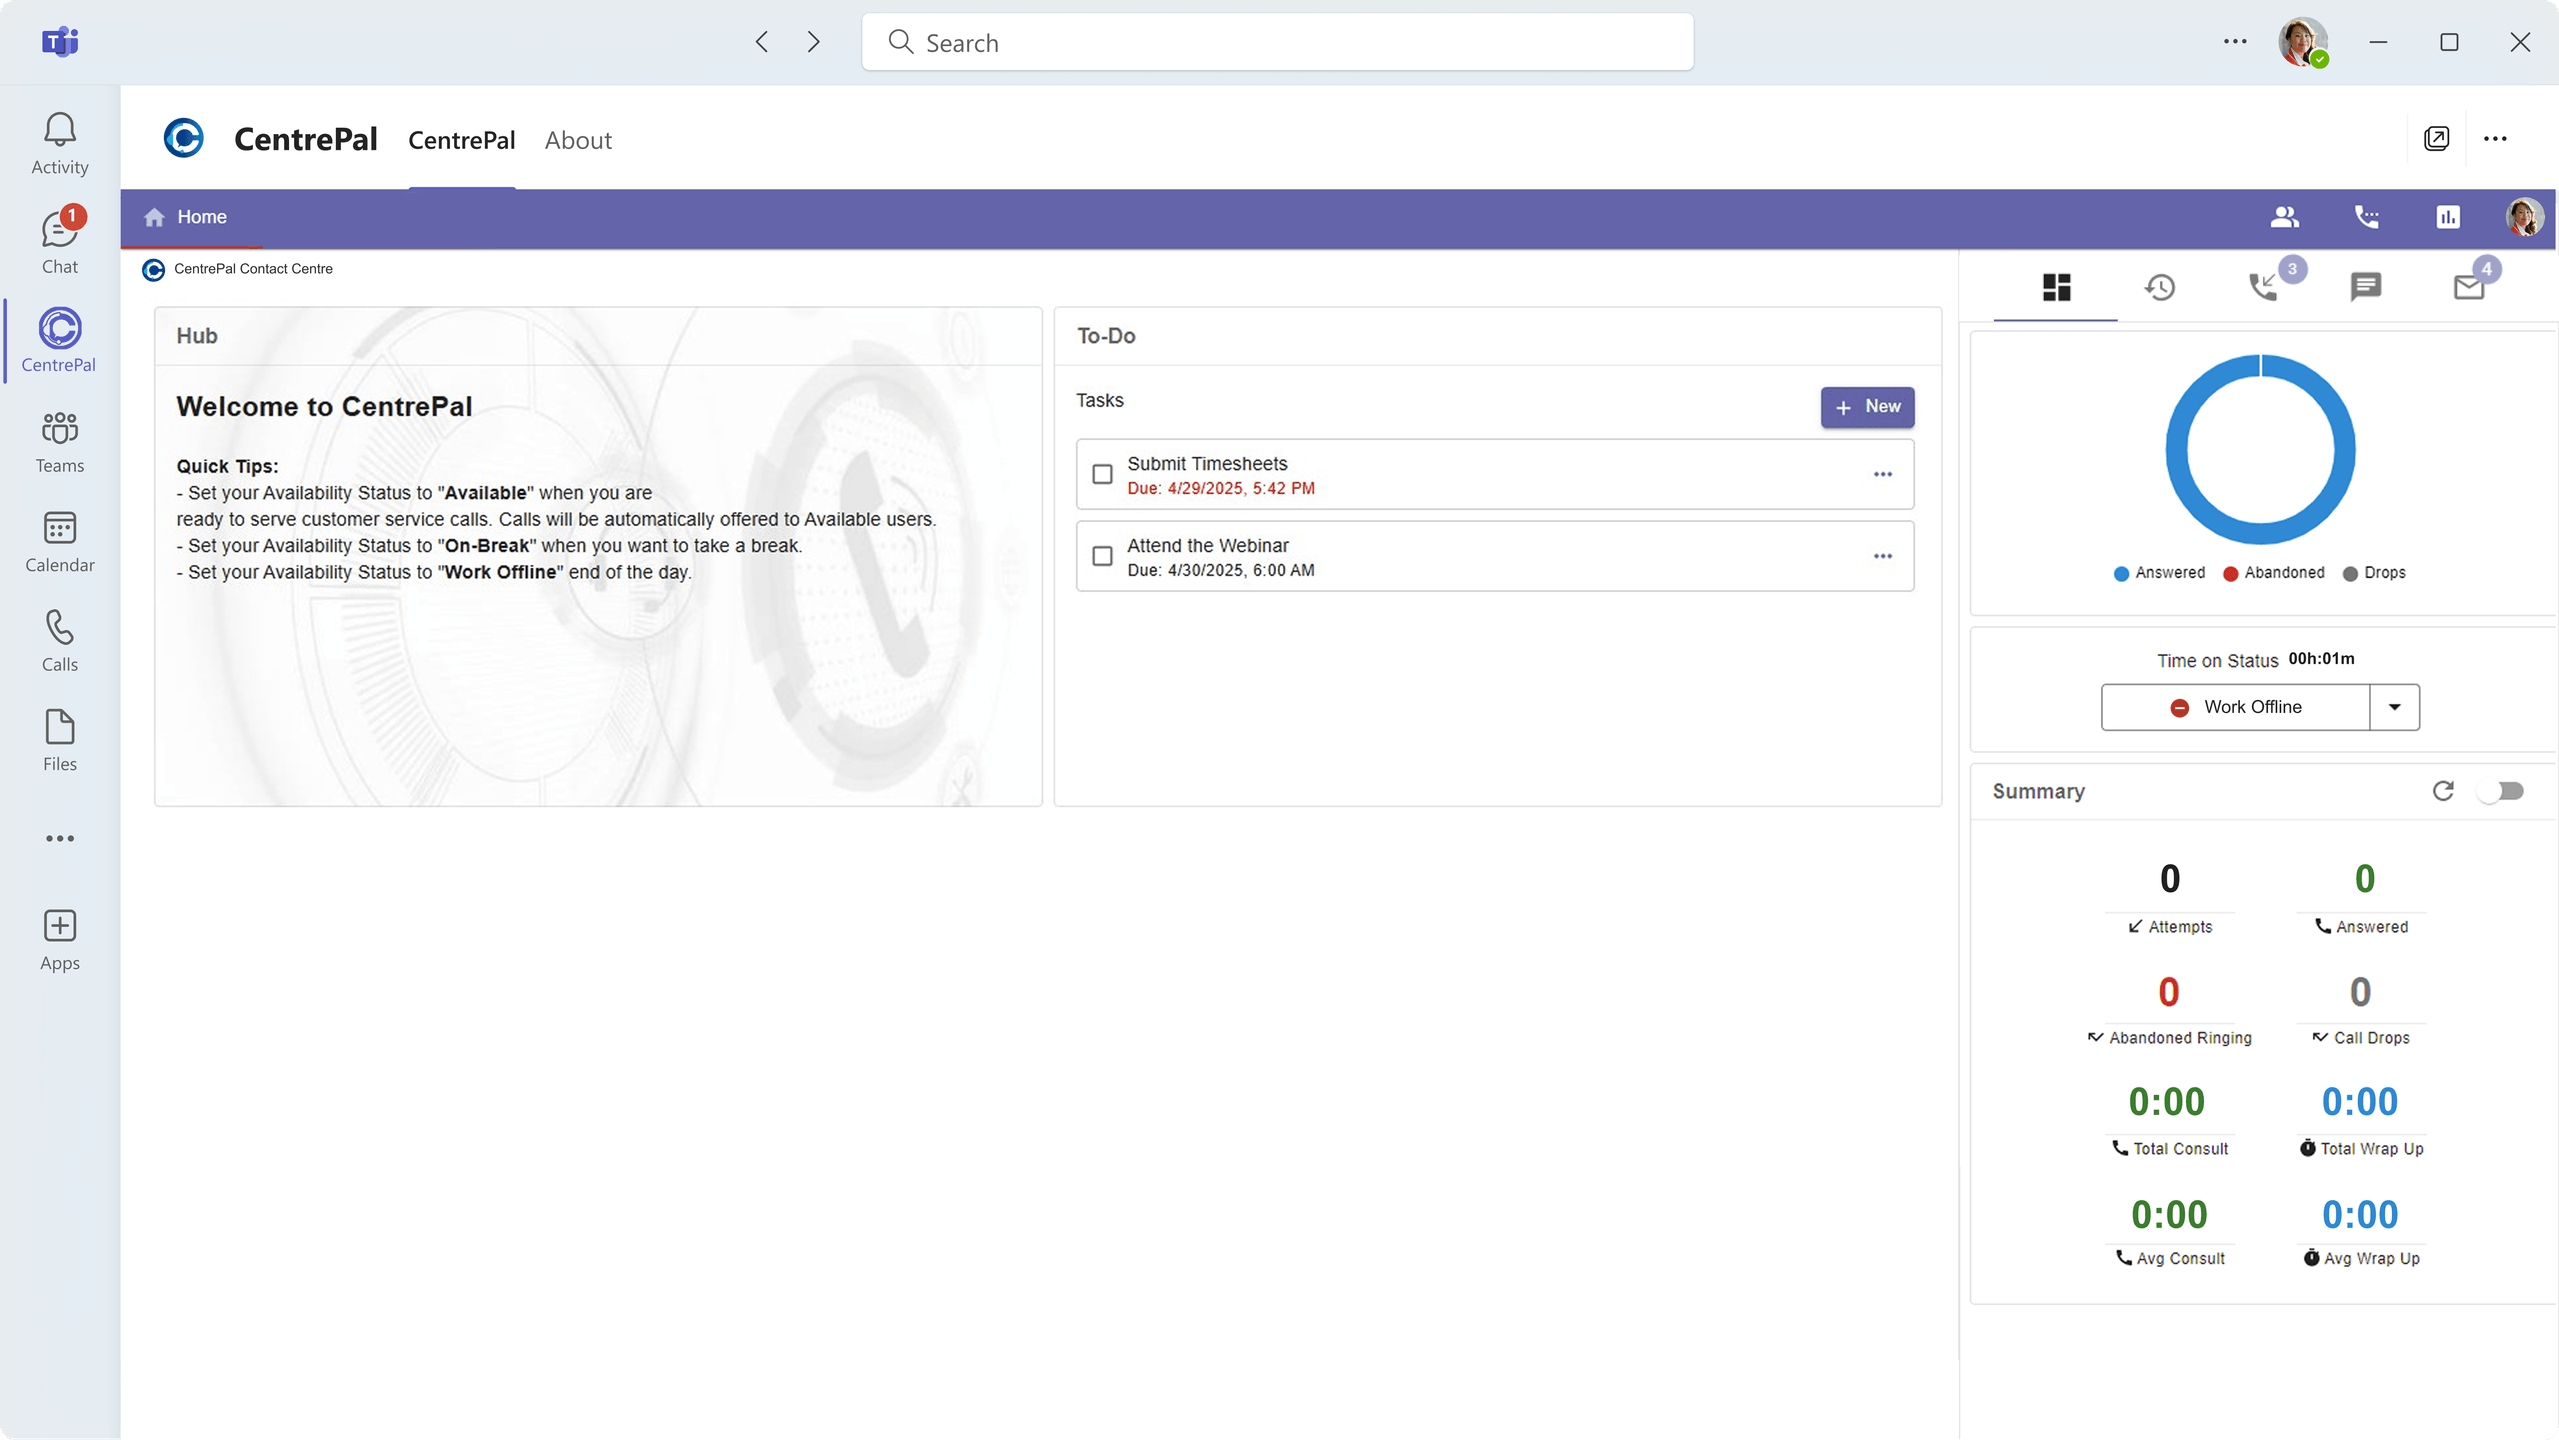This screenshot has width=2559, height=1440.
Task: Show more apps ellipsis in sidebar
Action: [60, 838]
